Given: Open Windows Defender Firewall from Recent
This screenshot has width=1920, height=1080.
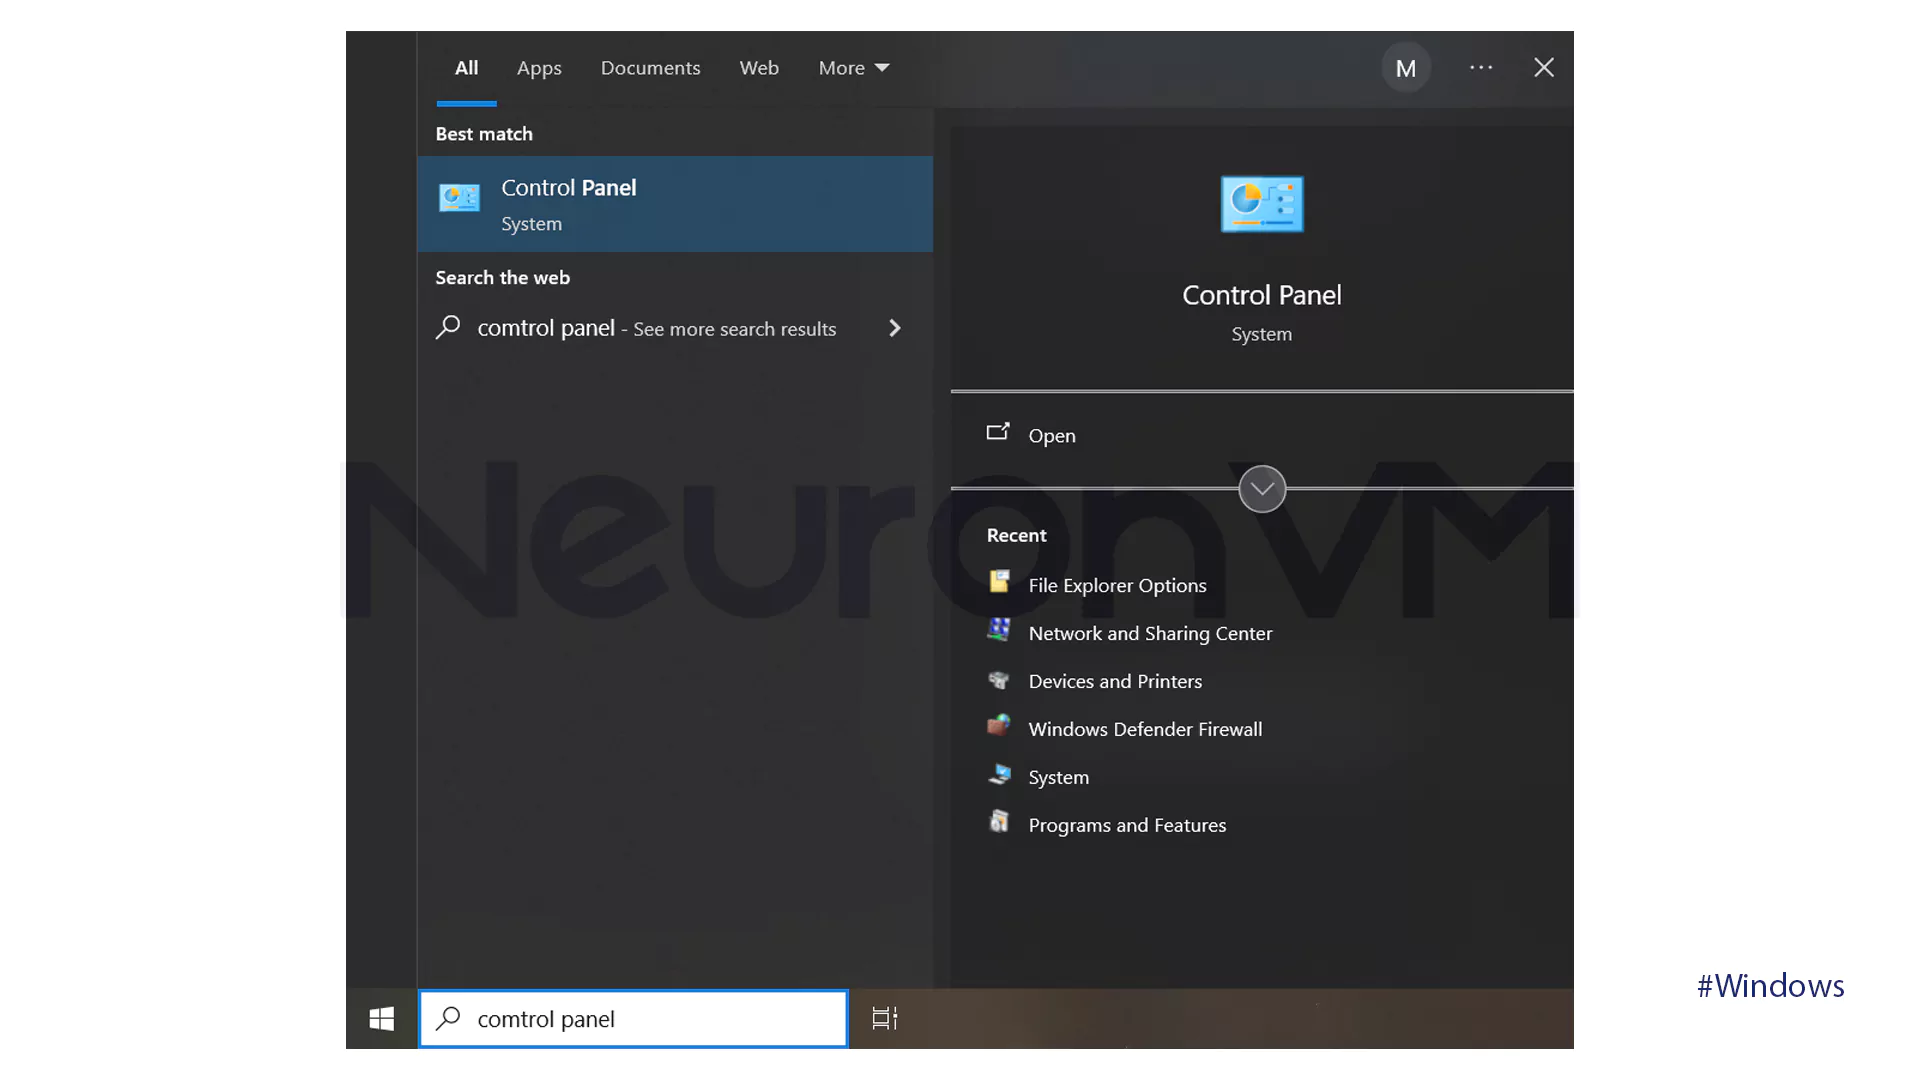Looking at the screenshot, I should [x=1145, y=729].
